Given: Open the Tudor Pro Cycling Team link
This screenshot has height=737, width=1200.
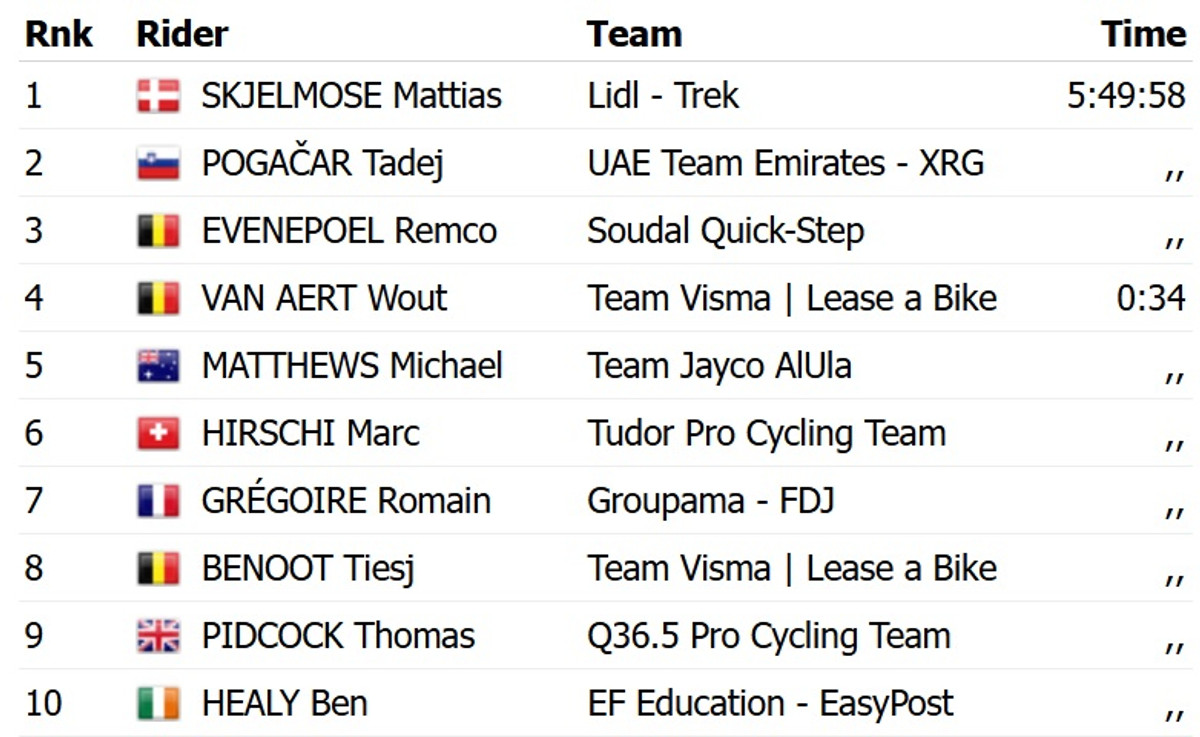Looking at the screenshot, I should pos(766,433).
